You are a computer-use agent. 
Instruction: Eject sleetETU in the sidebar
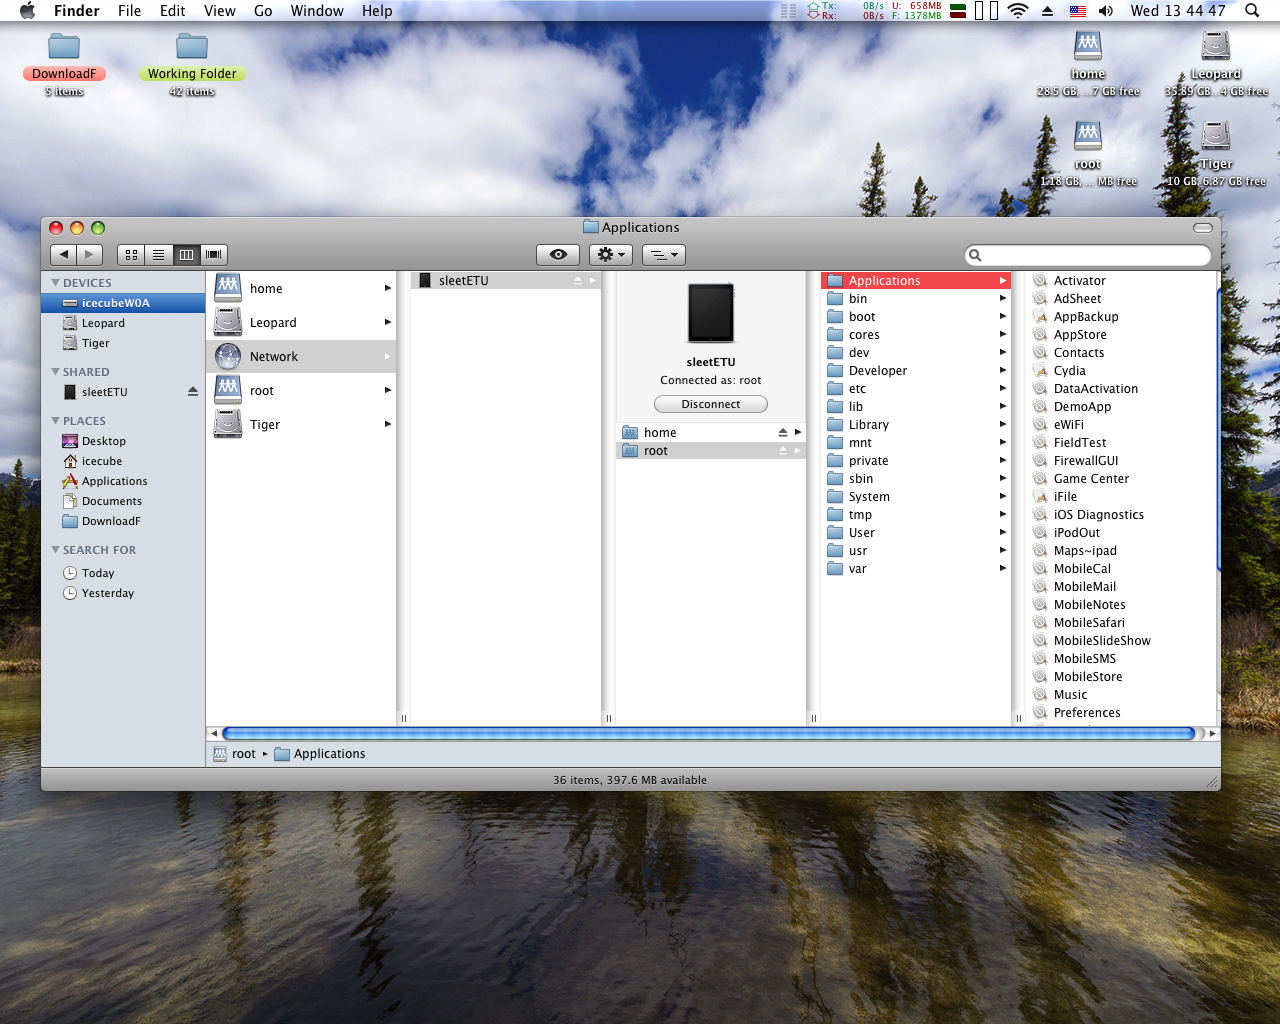[x=192, y=392]
